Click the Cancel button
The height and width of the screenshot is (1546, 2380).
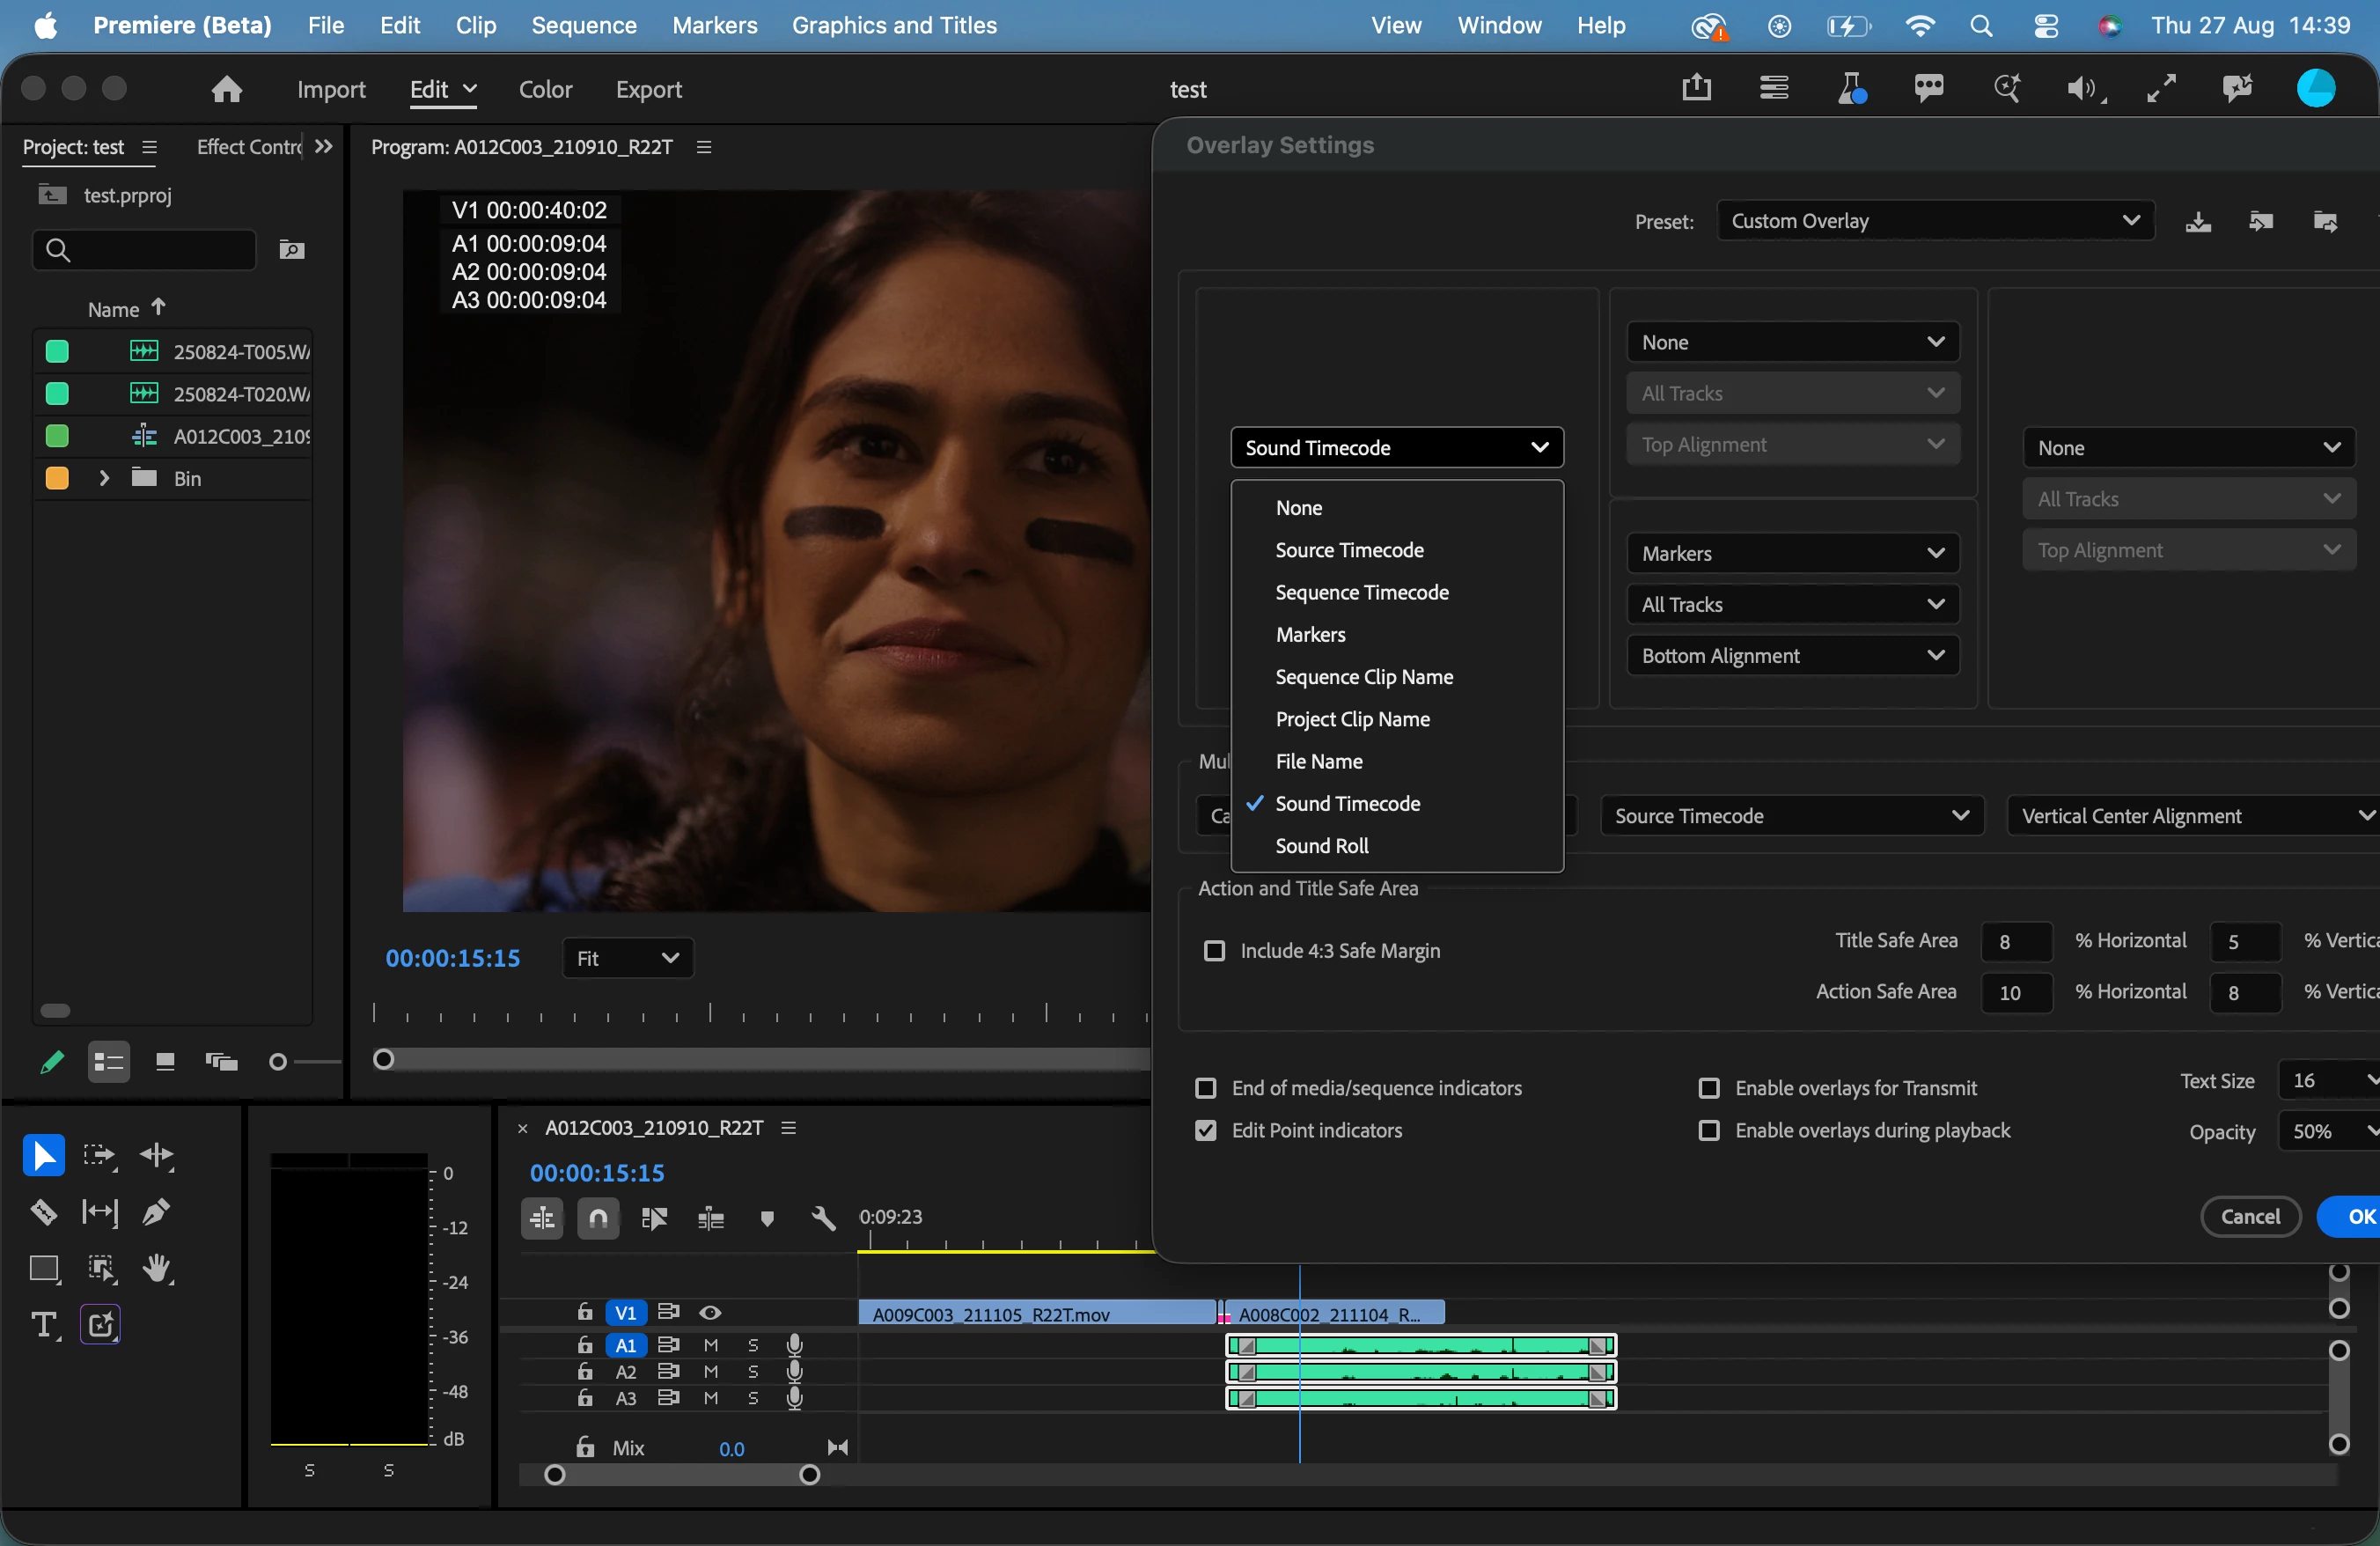pyautogui.click(x=2250, y=1216)
